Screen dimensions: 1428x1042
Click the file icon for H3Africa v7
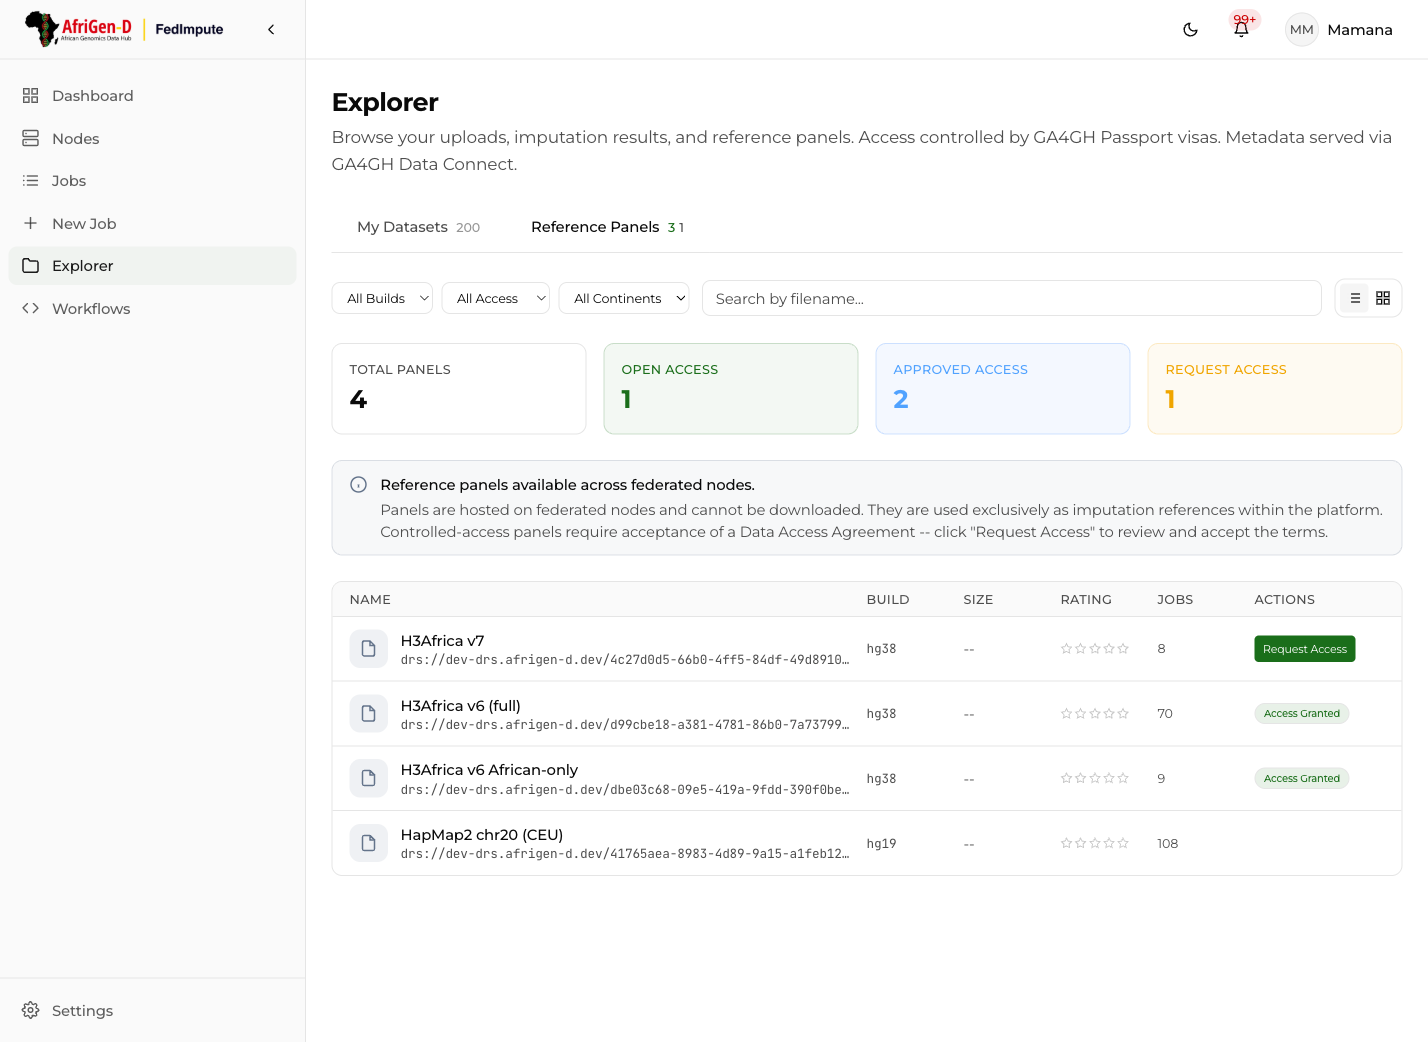(x=368, y=649)
